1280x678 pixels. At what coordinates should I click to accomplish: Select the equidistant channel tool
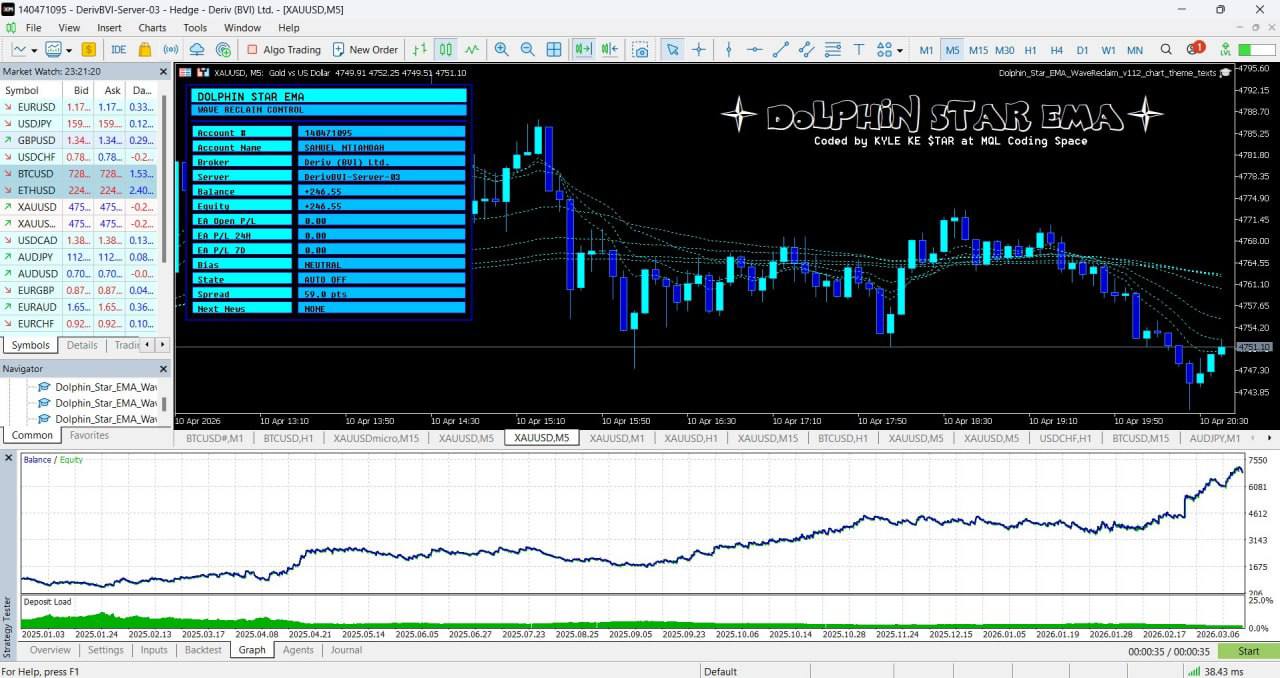tap(806, 49)
